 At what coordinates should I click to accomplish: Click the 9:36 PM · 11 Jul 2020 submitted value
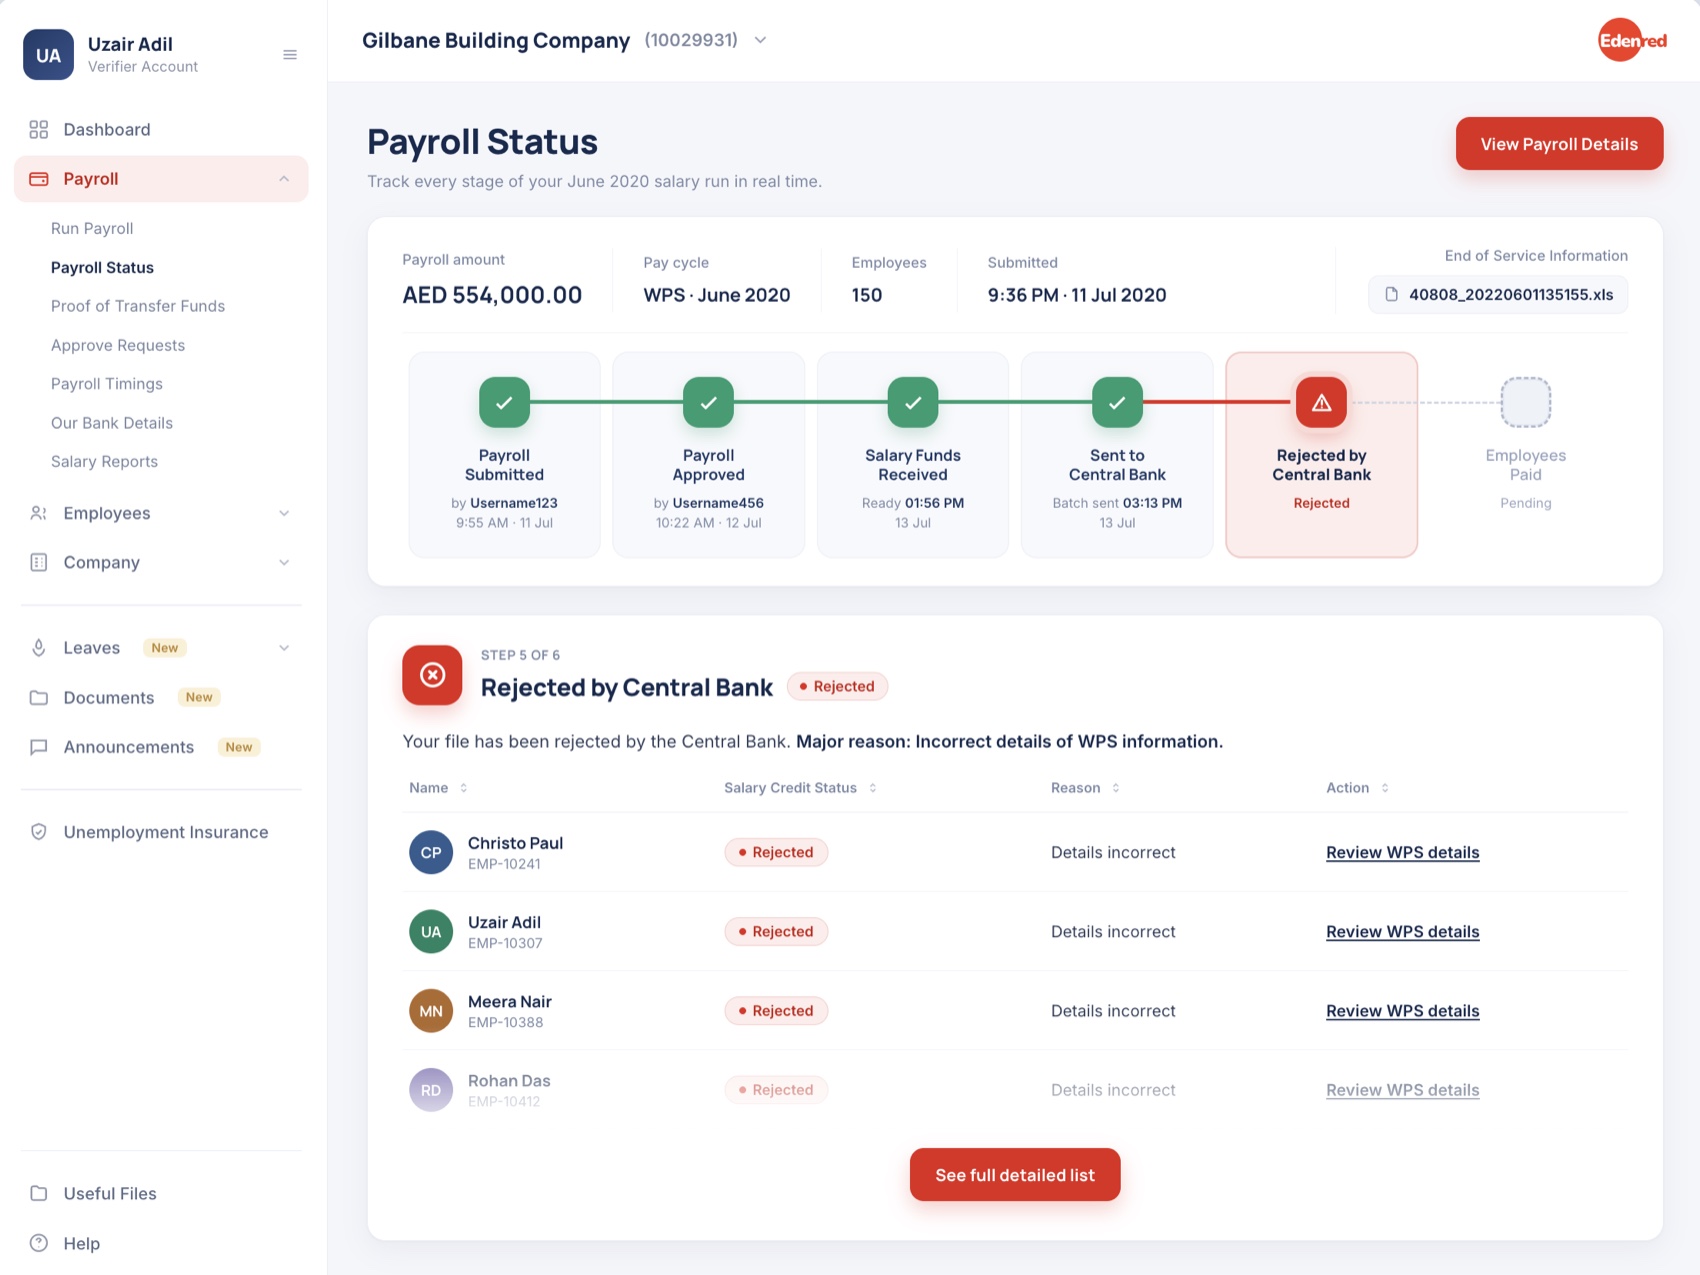[x=1077, y=295]
